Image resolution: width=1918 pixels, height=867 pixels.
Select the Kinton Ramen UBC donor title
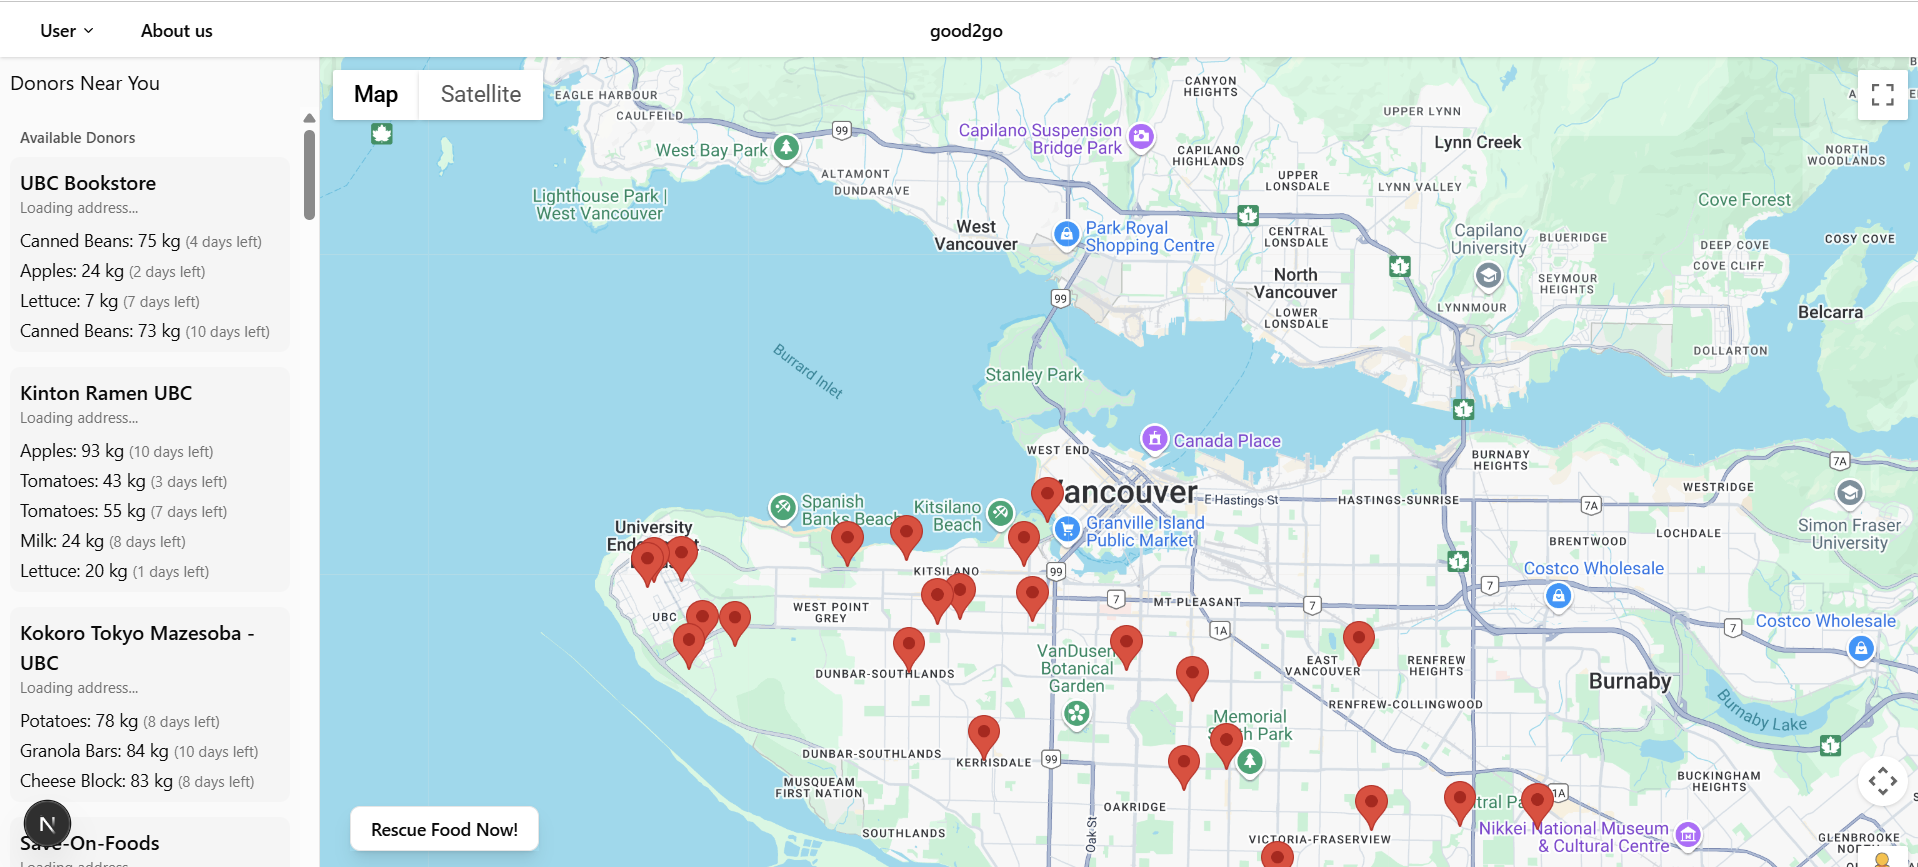(x=106, y=393)
